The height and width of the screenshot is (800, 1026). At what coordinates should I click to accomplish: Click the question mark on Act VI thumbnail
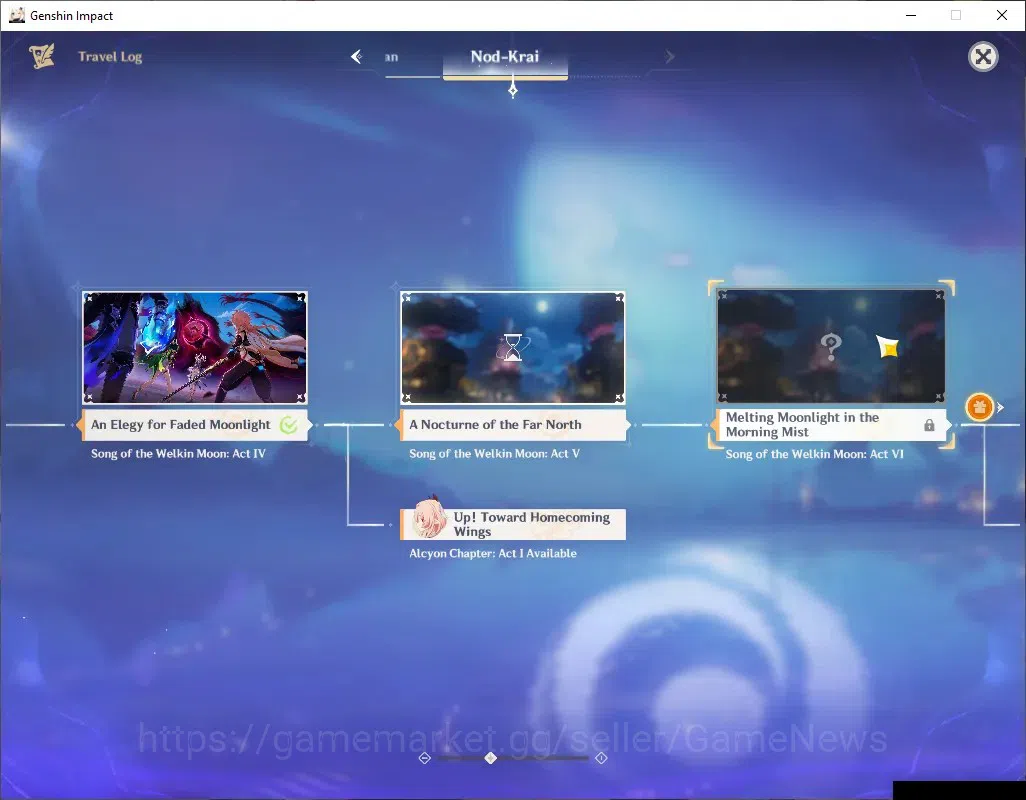[x=830, y=347]
